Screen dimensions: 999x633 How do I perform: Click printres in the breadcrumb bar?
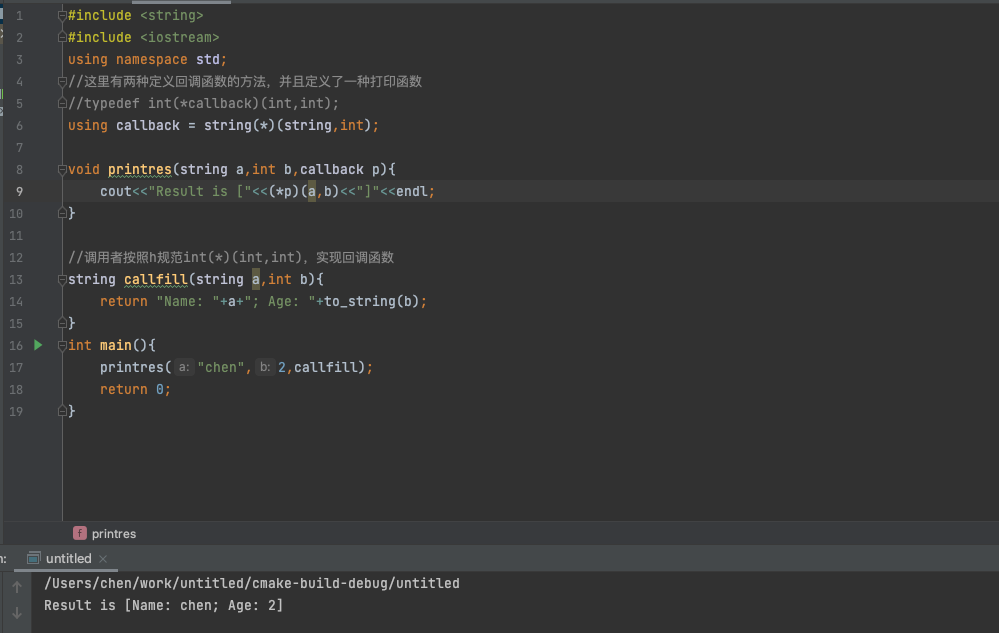coord(113,533)
